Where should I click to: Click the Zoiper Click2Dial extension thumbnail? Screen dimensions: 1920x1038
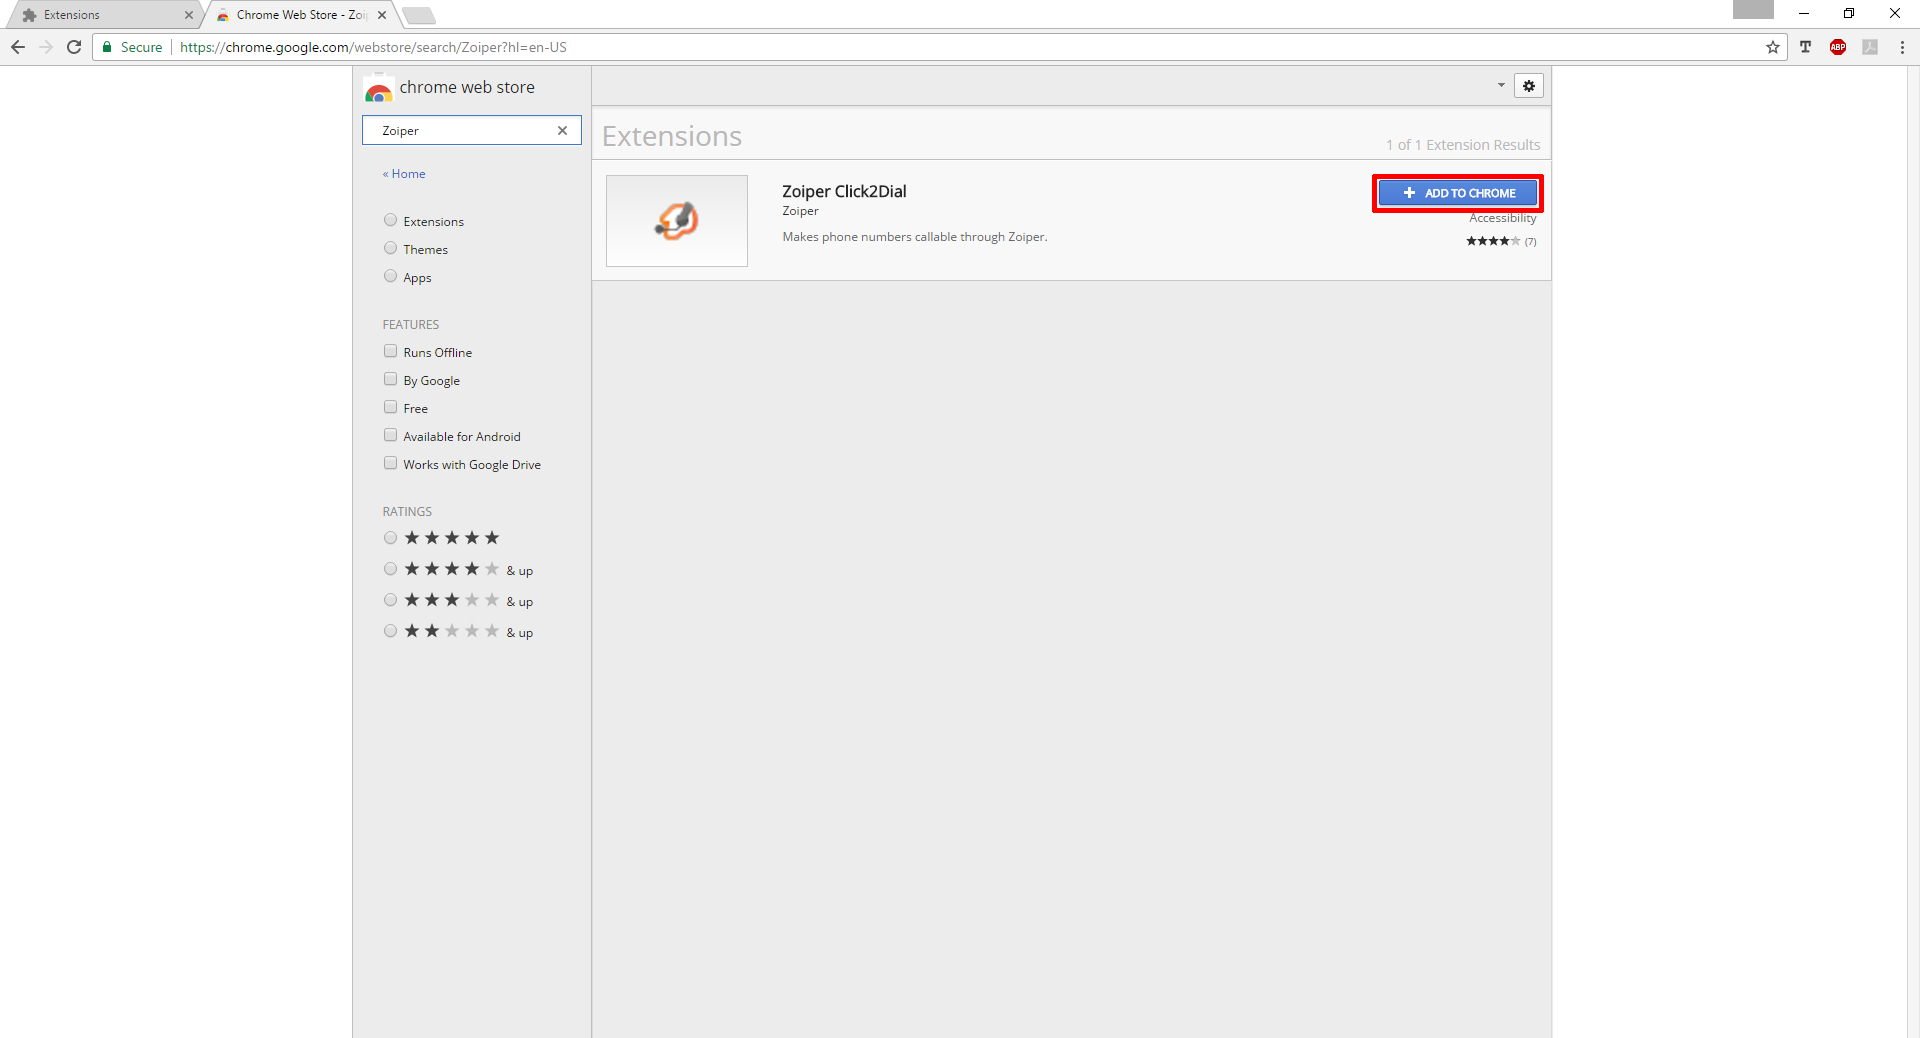pos(677,221)
